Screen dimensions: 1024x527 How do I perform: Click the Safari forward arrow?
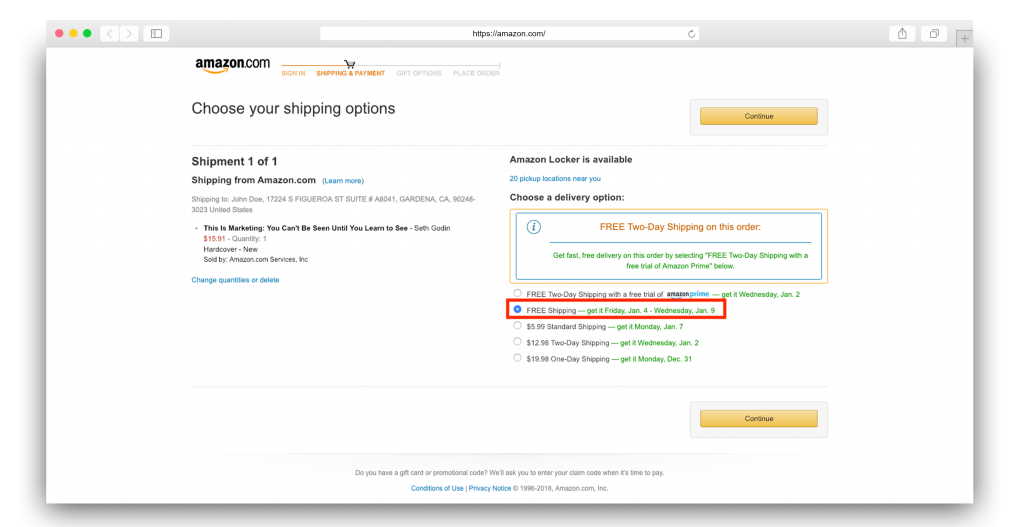tap(129, 33)
